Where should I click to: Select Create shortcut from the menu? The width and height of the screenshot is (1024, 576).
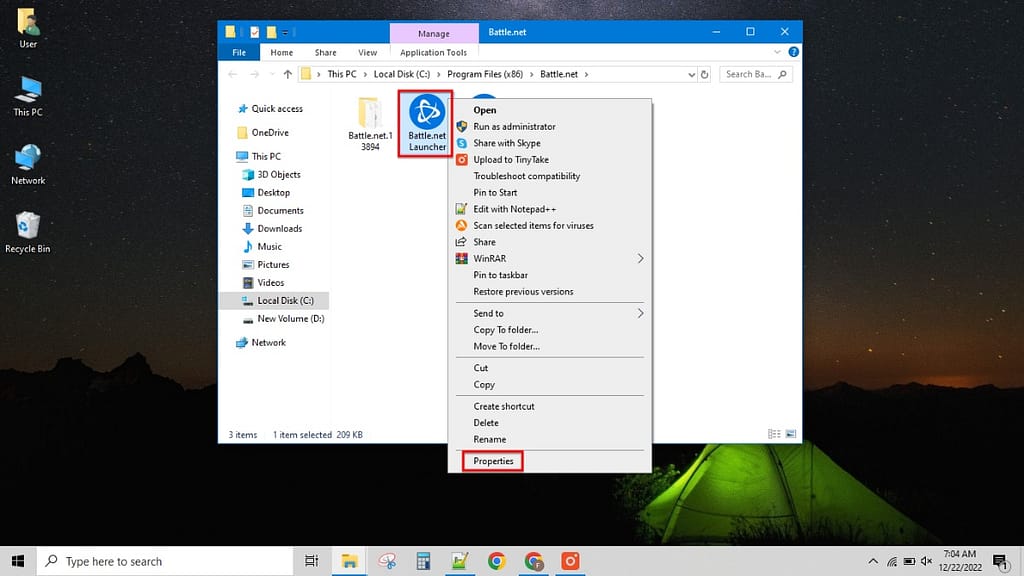504,406
